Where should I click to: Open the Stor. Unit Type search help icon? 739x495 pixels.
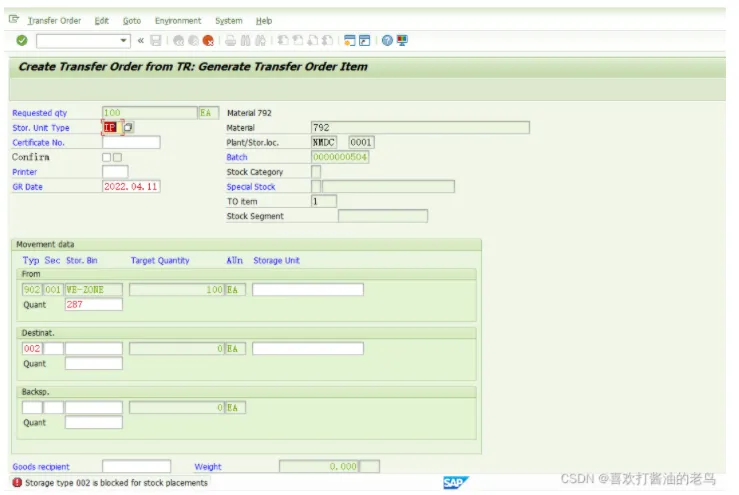(128, 127)
